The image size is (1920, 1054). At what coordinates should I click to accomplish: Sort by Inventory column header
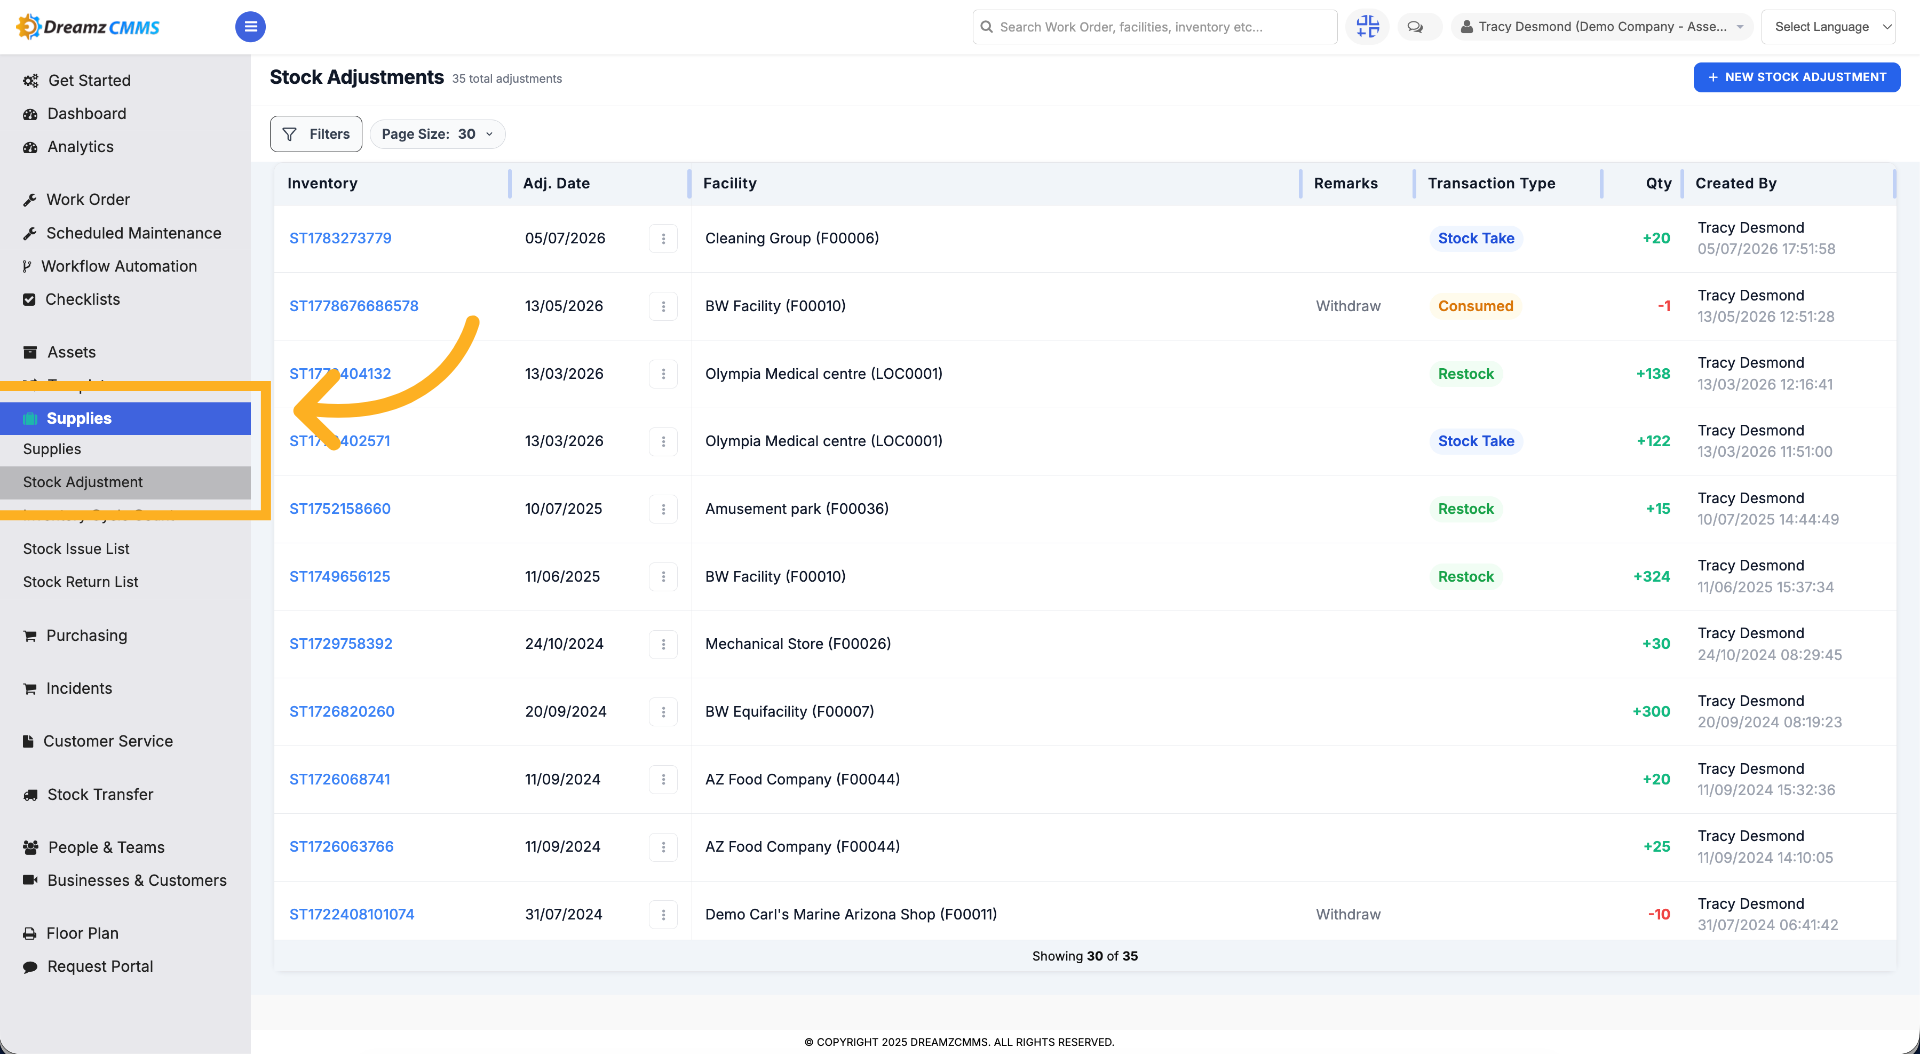[x=322, y=183]
